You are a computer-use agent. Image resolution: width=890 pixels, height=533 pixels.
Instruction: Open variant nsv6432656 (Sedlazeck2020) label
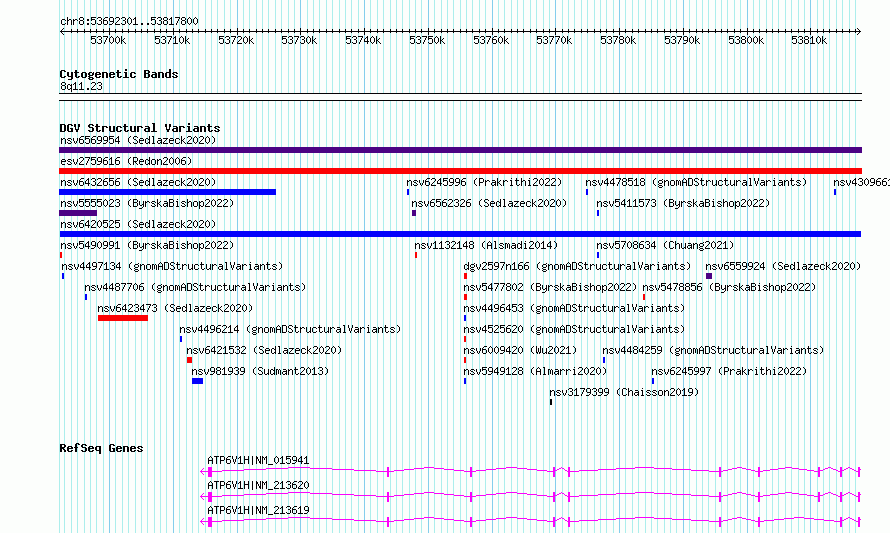click(x=138, y=182)
